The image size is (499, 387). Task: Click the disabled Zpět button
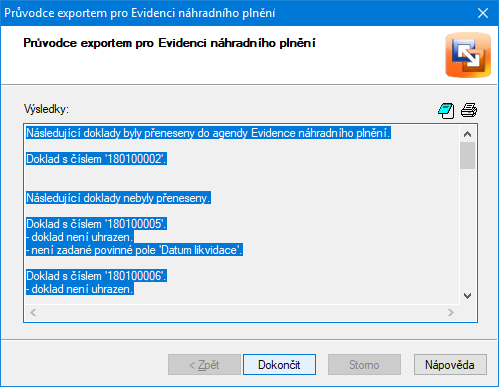coord(204,365)
